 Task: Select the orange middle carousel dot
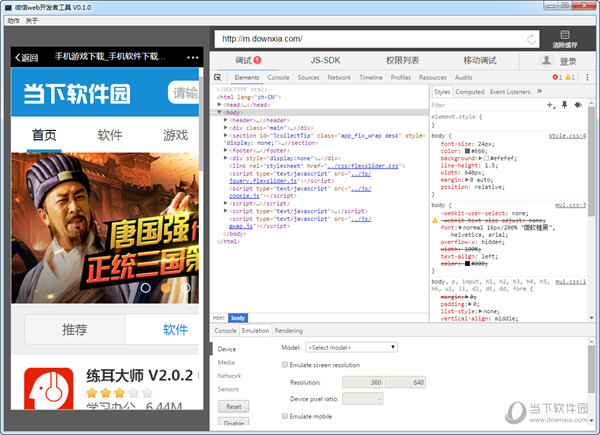(x=165, y=288)
